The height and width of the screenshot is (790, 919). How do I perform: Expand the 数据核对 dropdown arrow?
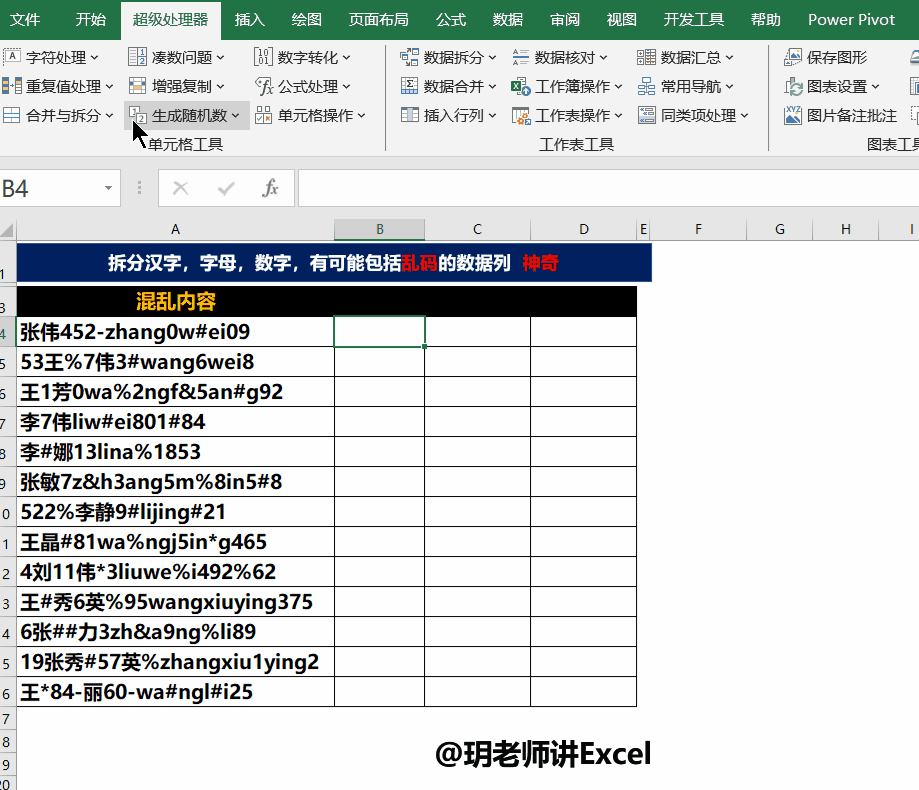(603, 57)
